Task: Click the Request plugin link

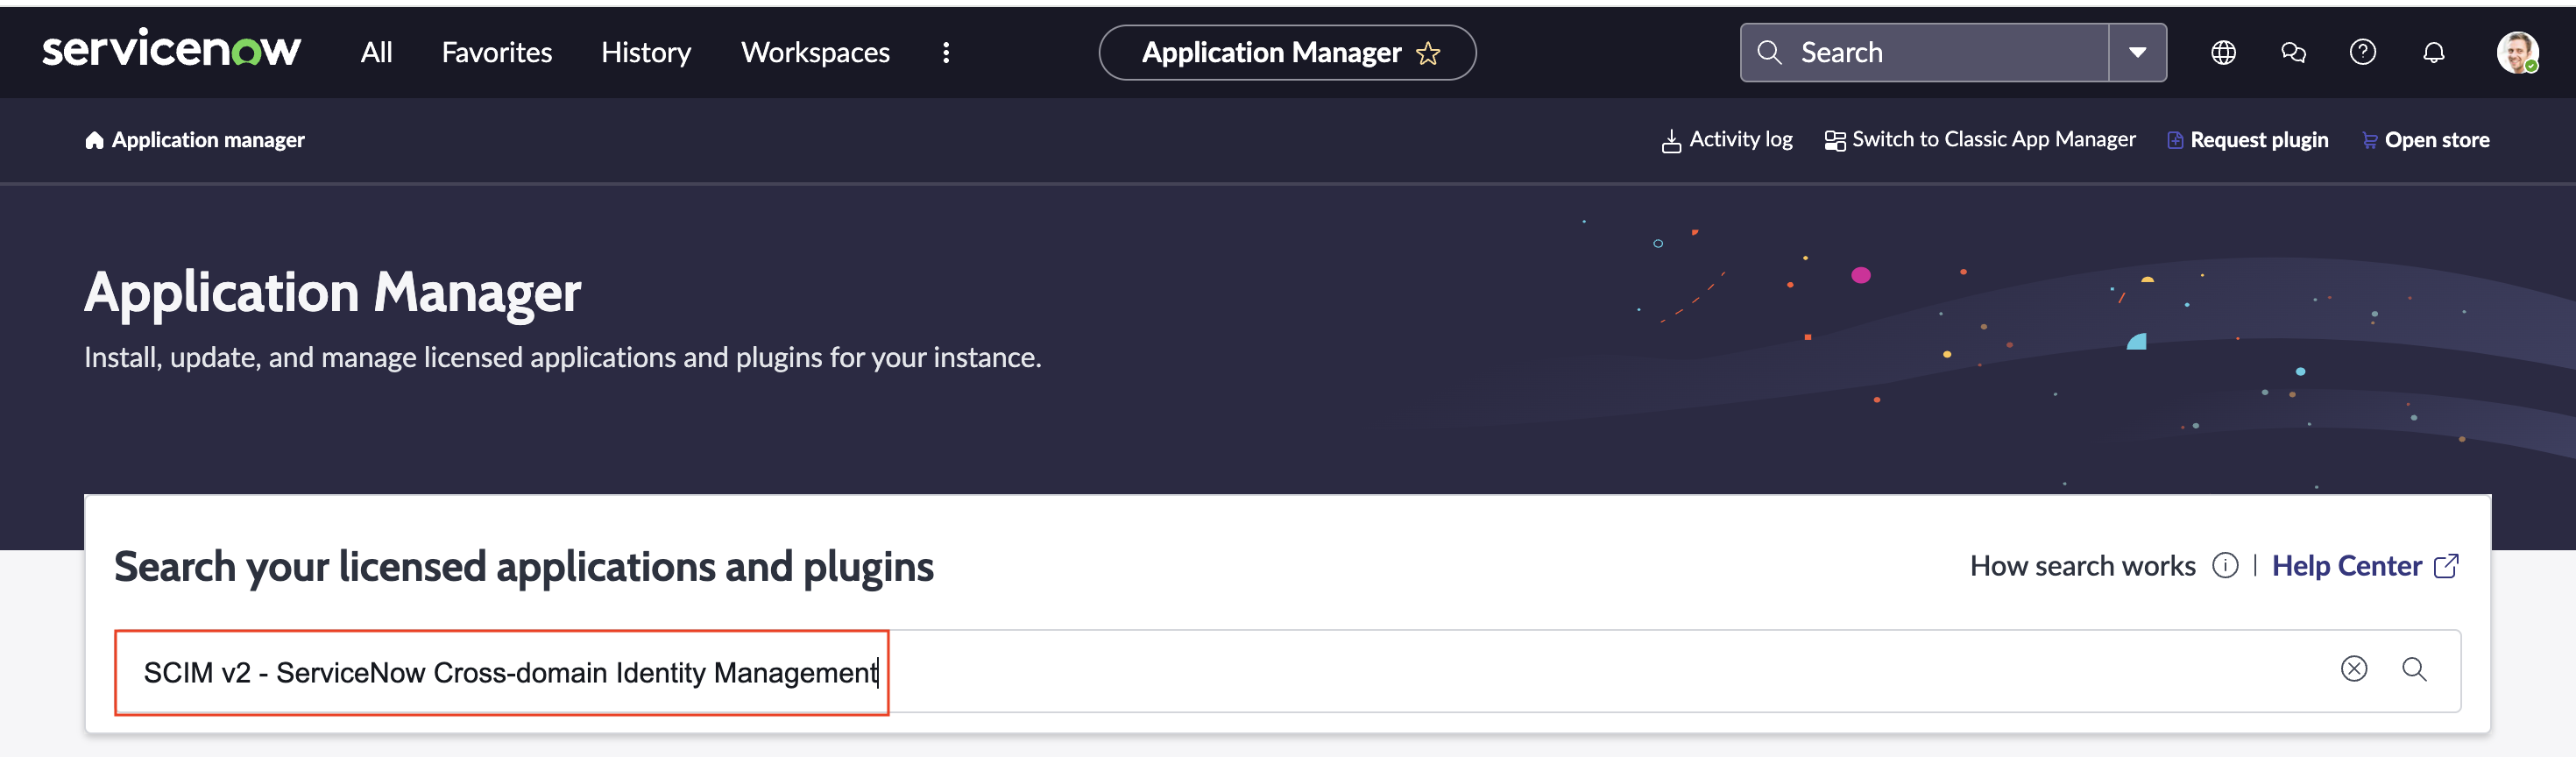Action: coord(2248,140)
